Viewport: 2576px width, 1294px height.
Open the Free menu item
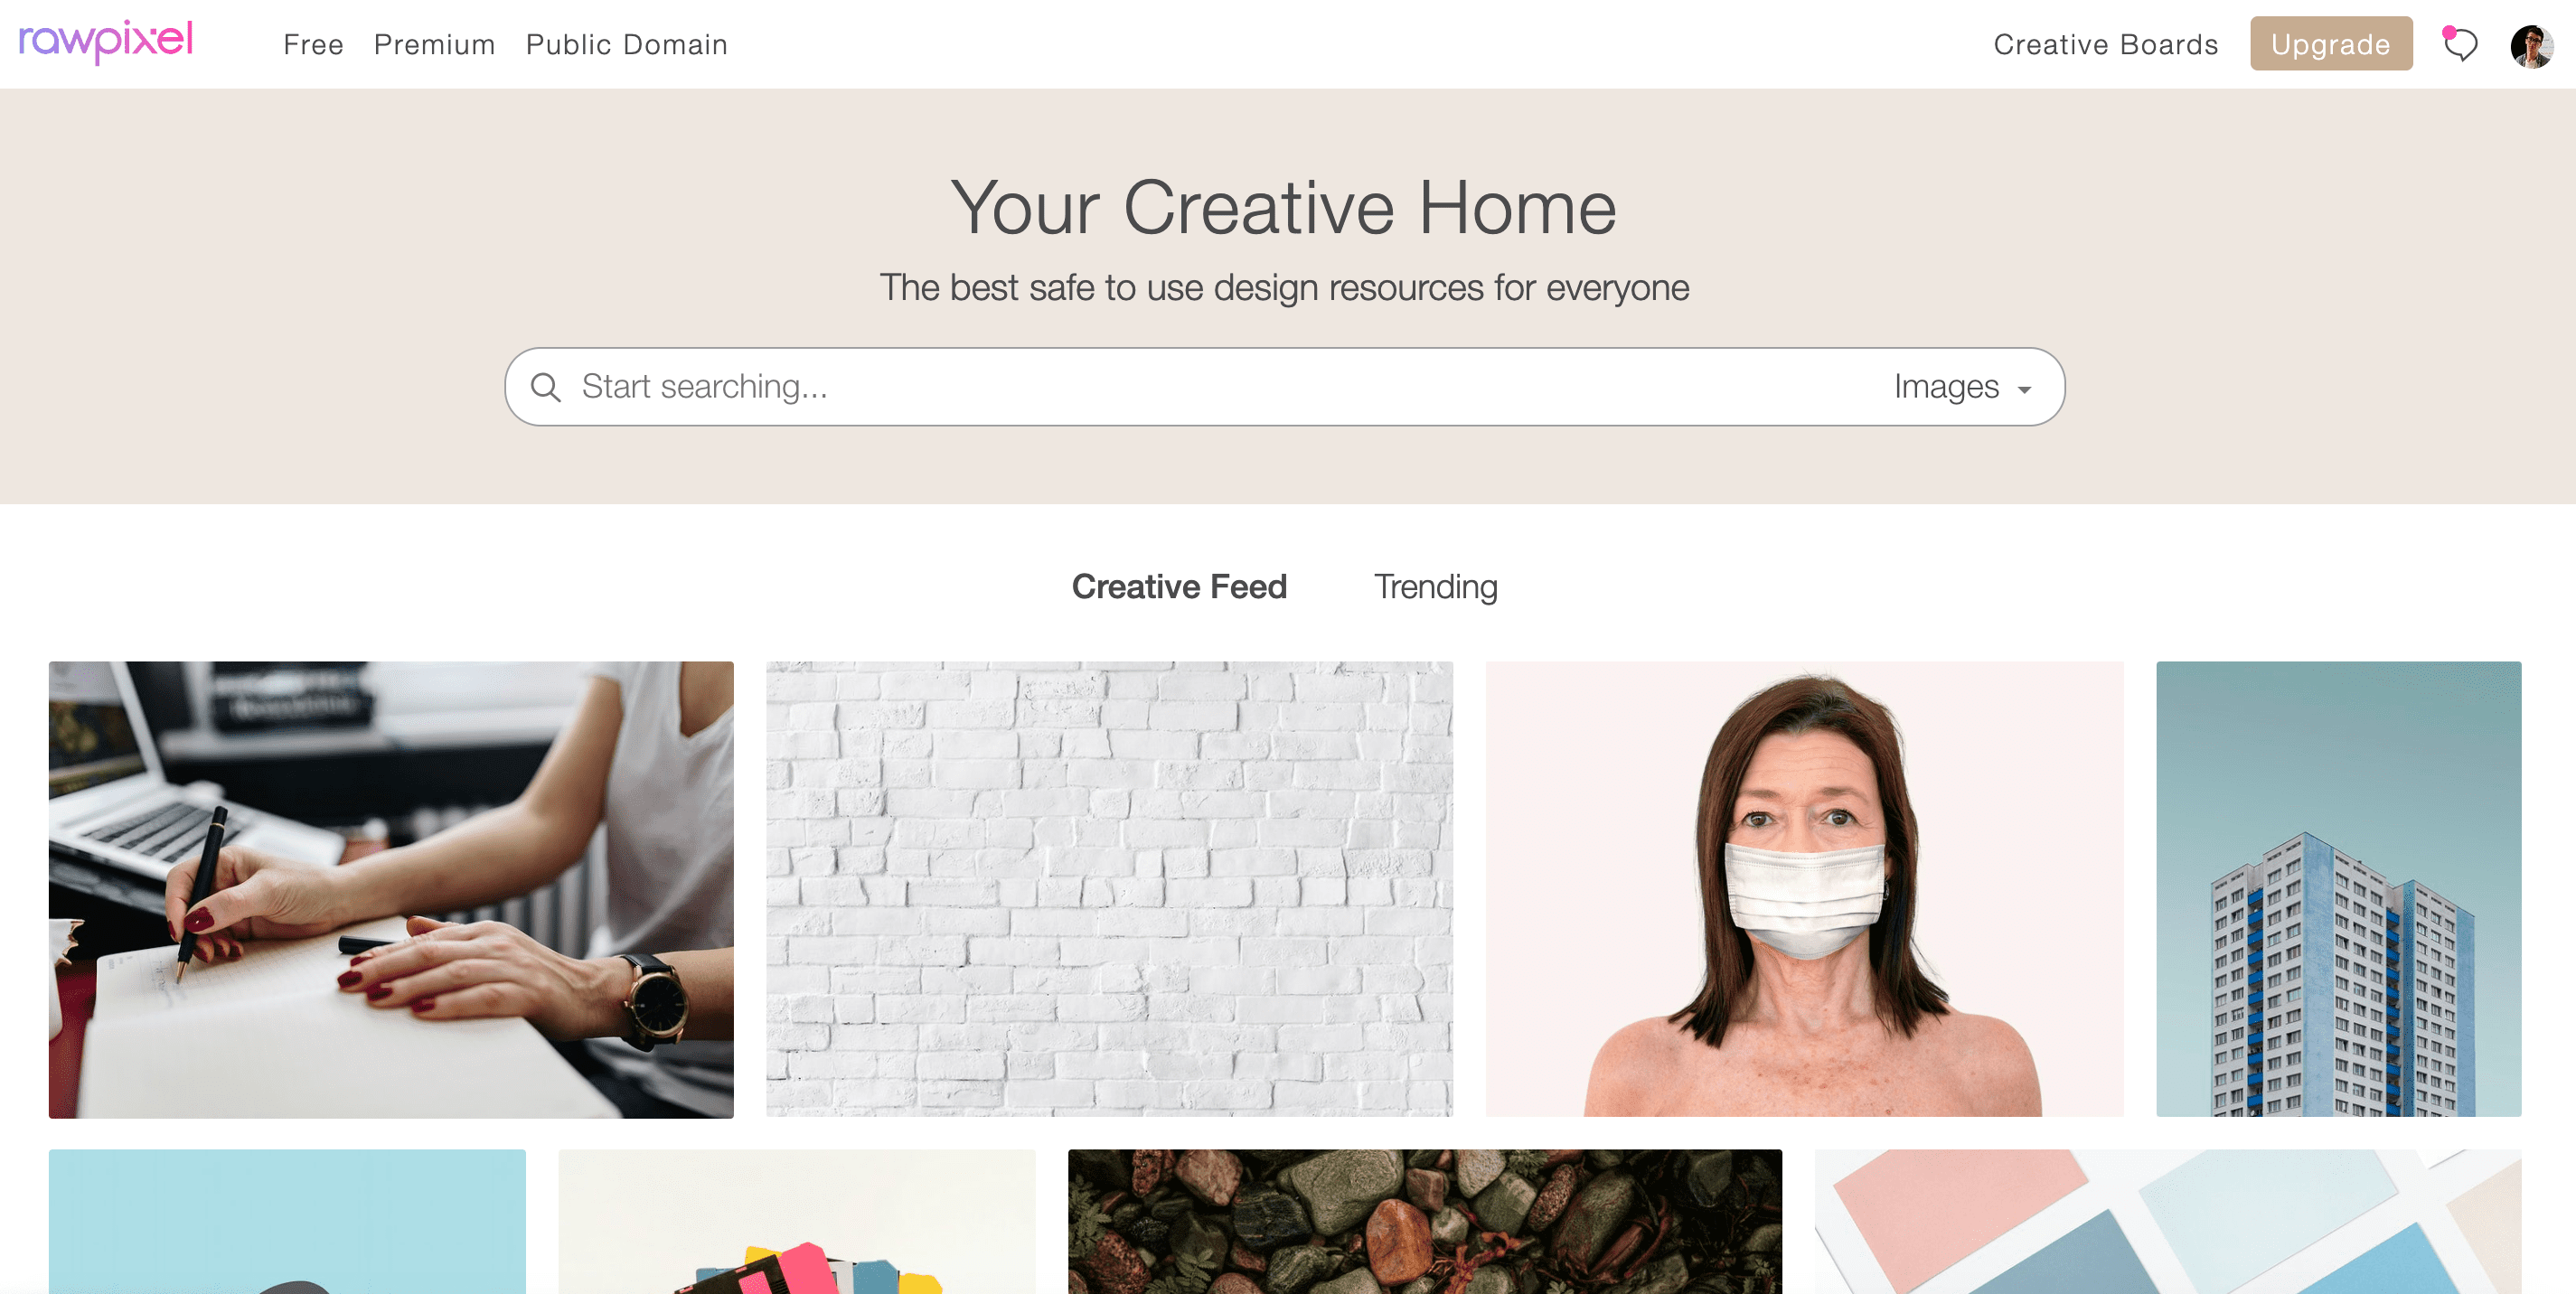pos(313,44)
